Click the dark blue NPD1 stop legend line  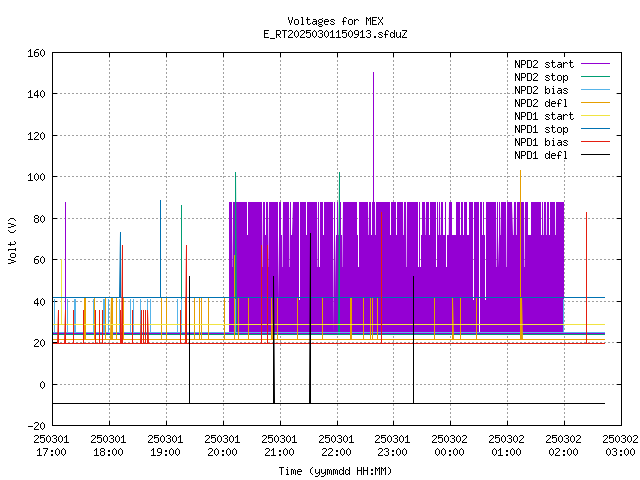coord(596,129)
